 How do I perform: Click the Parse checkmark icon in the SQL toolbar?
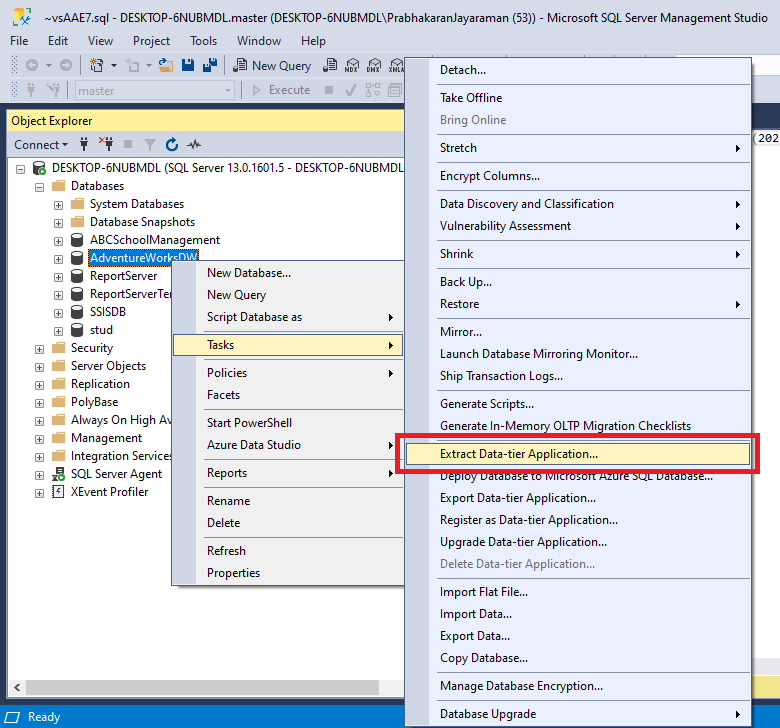[x=351, y=90]
